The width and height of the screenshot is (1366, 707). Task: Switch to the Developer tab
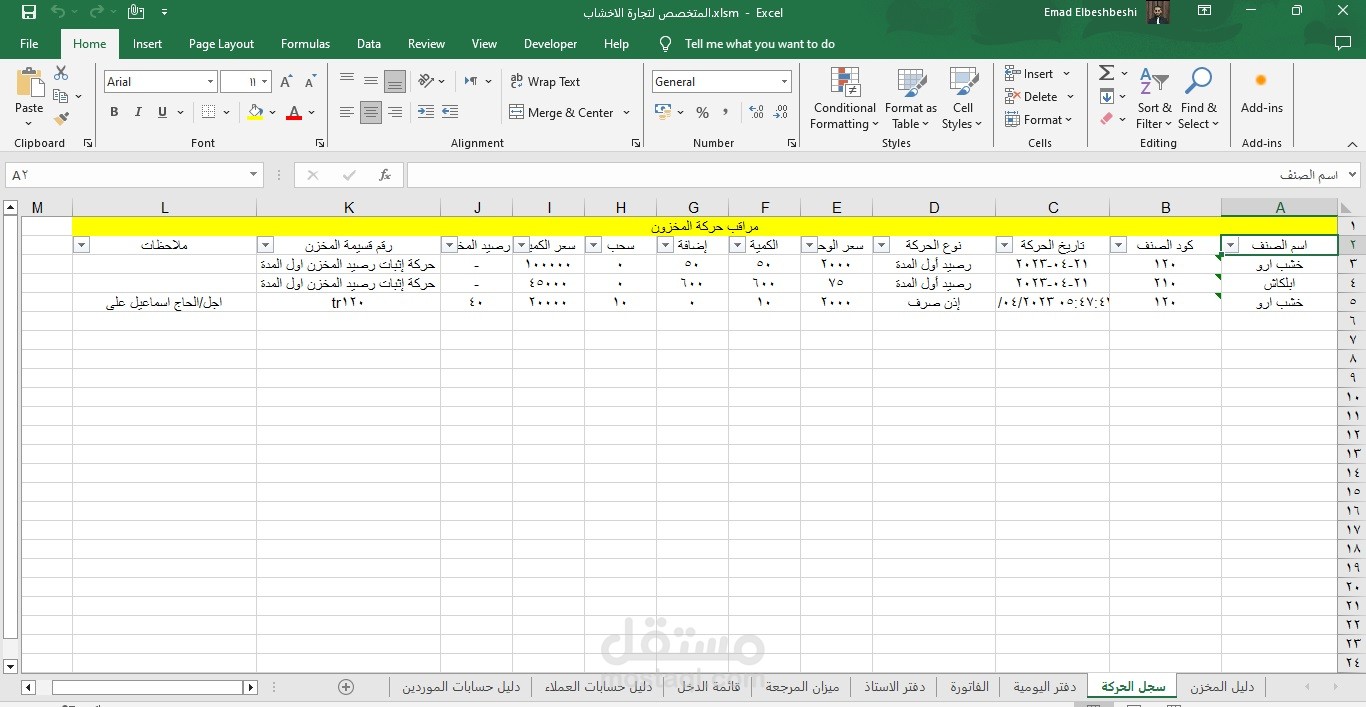[x=550, y=44]
